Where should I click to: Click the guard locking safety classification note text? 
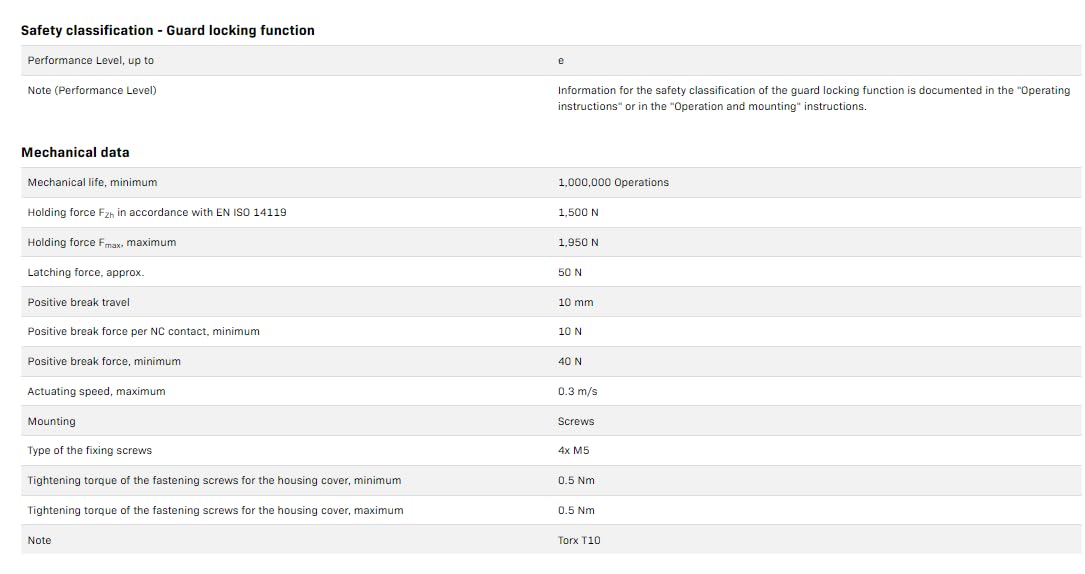[813, 98]
